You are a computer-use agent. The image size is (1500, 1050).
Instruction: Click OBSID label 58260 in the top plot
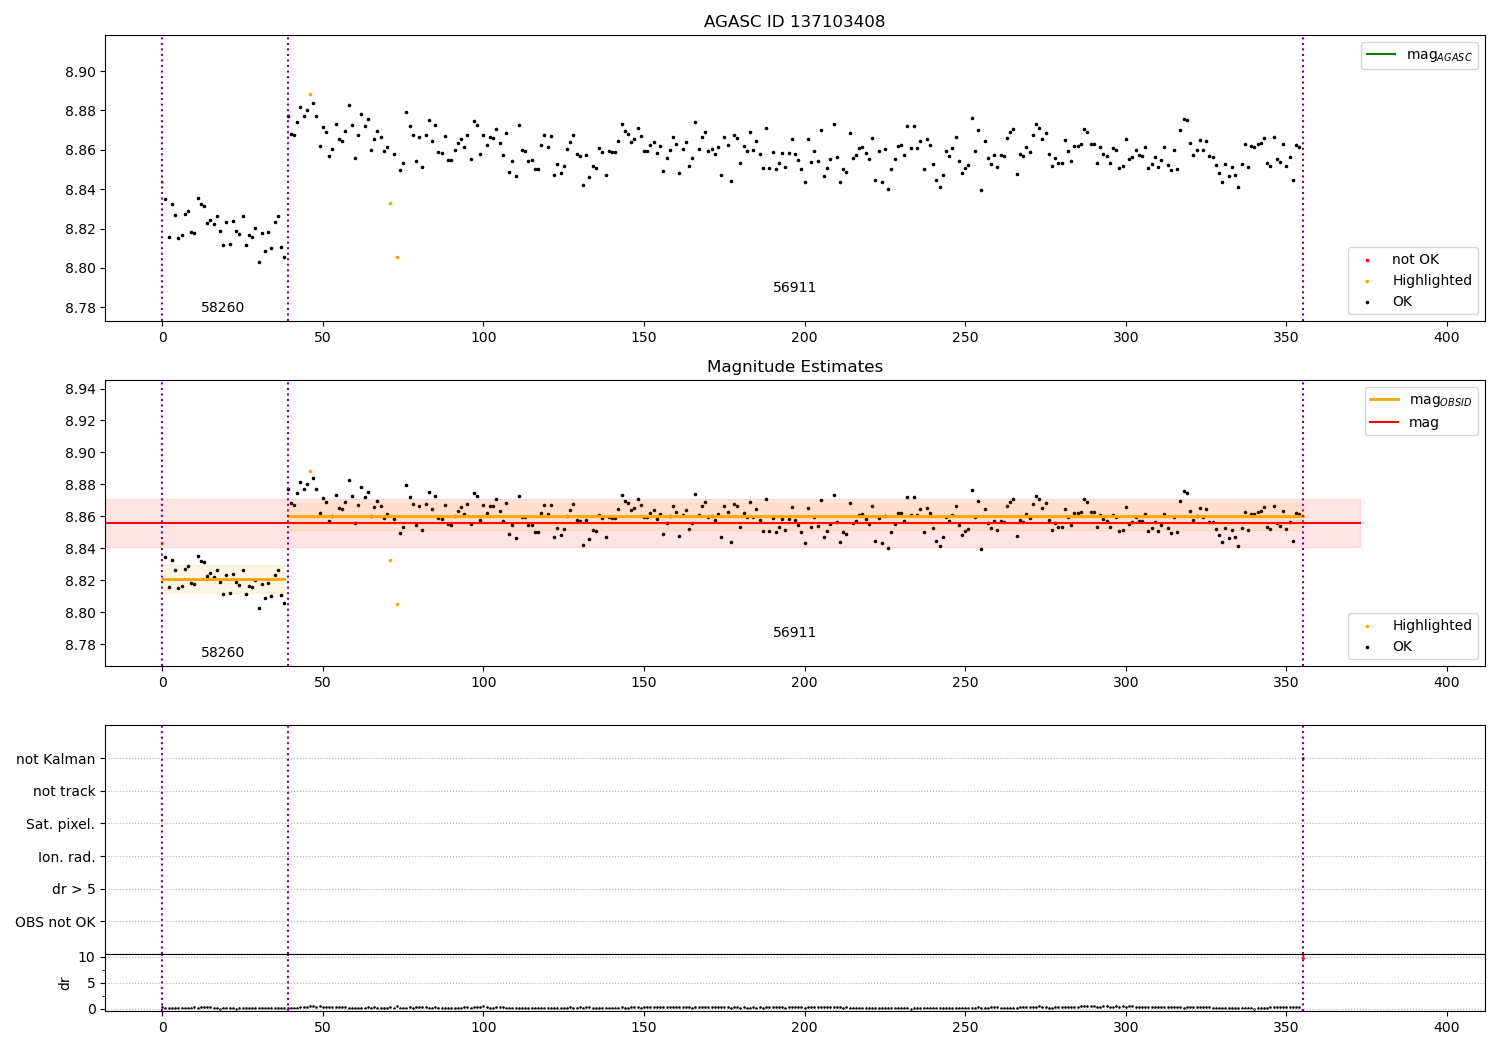click(x=222, y=308)
